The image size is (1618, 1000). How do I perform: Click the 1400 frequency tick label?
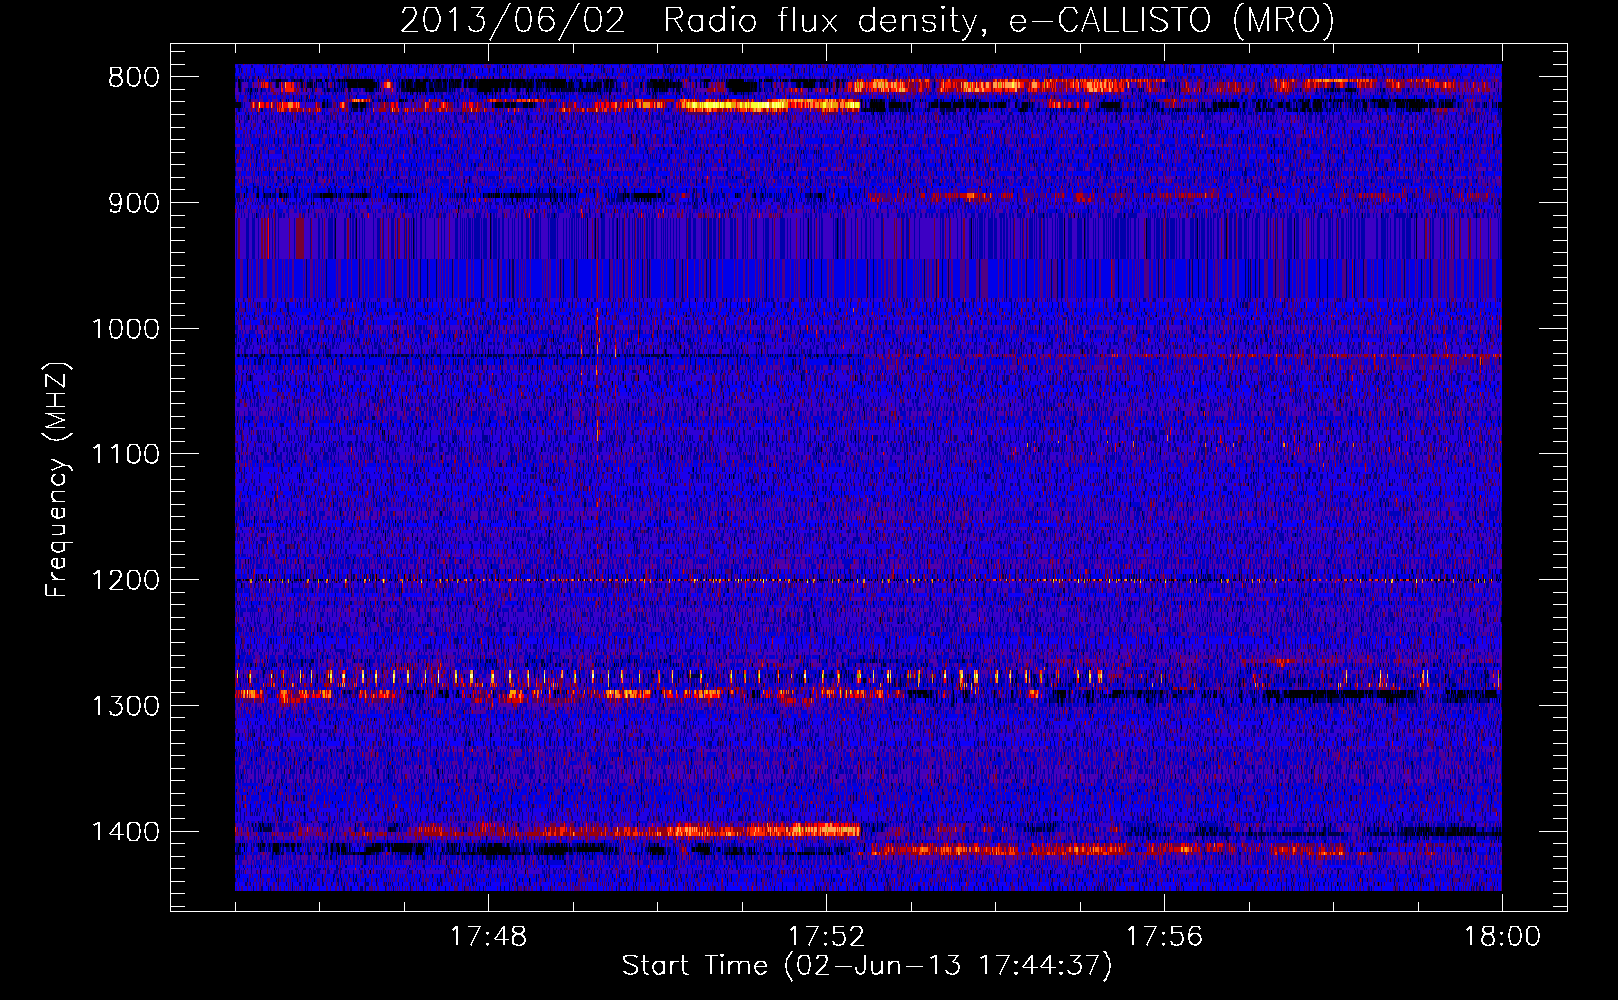coord(125,832)
